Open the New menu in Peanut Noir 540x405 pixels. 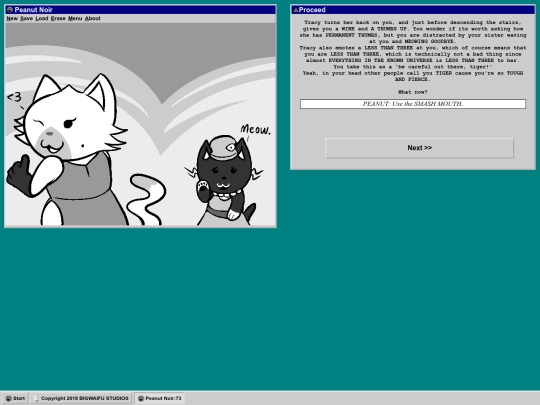[12, 19]
